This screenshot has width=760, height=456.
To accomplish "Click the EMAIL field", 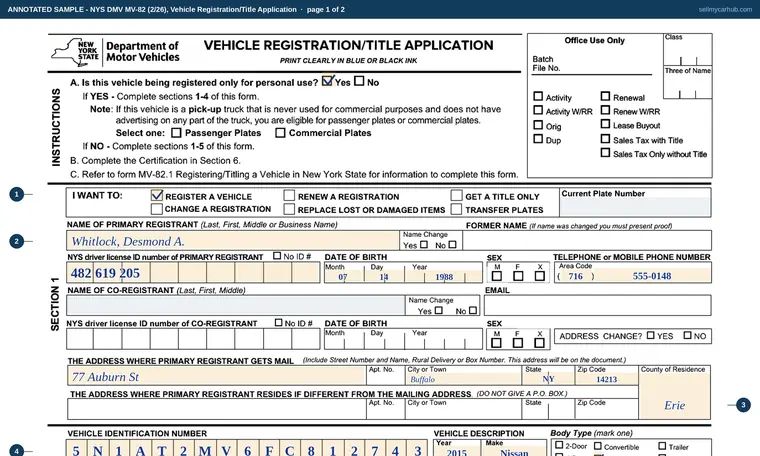I will coord(598,305).
